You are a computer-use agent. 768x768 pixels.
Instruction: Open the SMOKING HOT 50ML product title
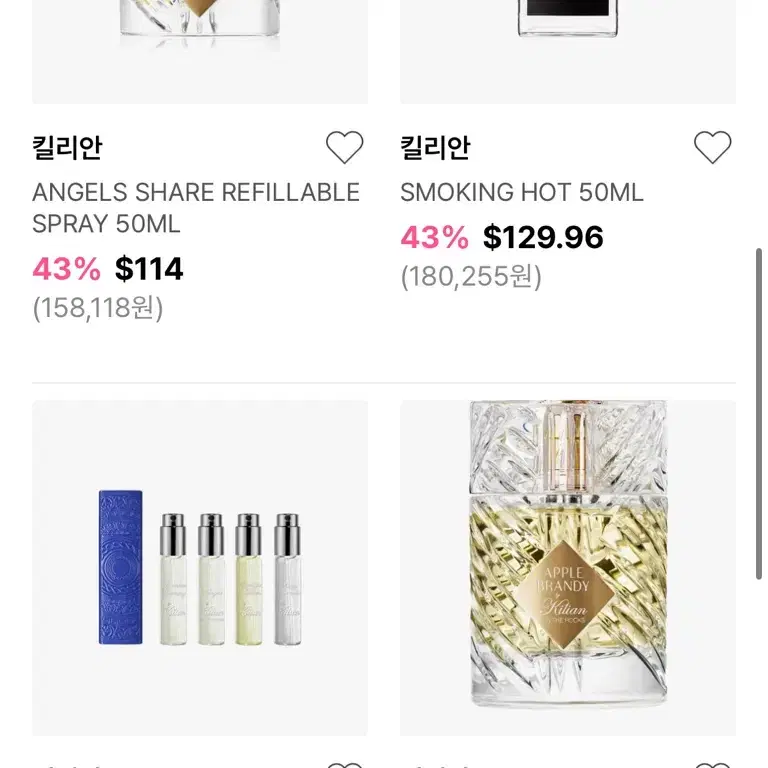click(522, 192)
